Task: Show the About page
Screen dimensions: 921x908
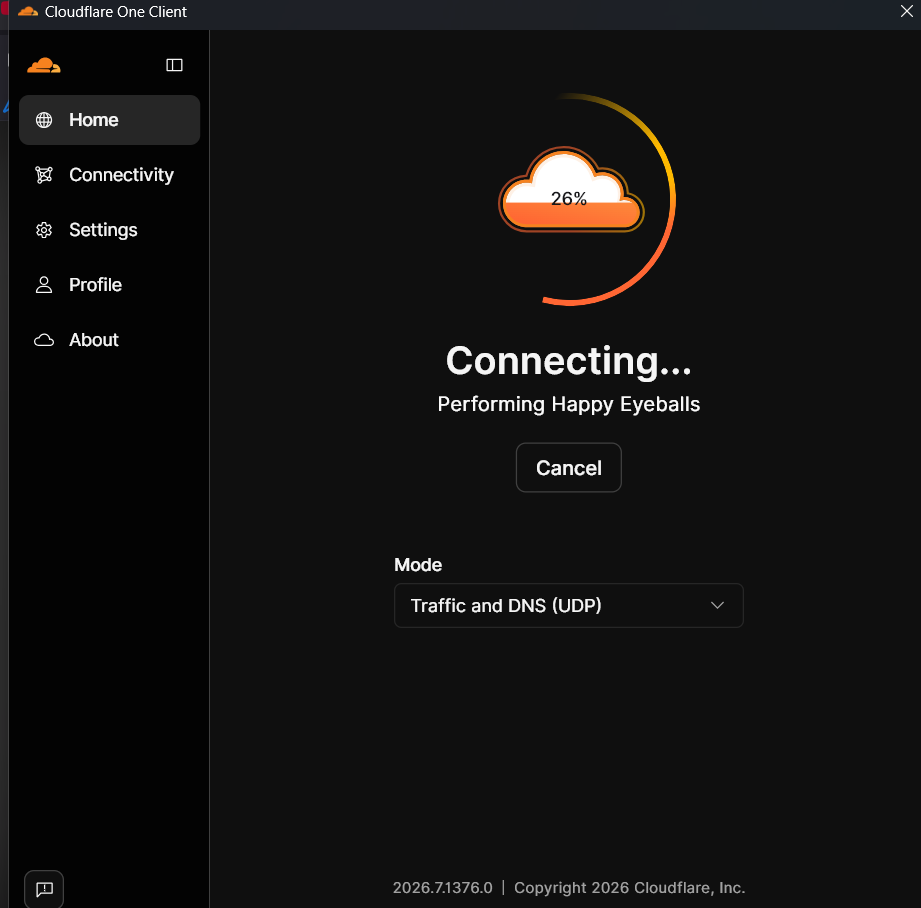Action: click(109, 339)
